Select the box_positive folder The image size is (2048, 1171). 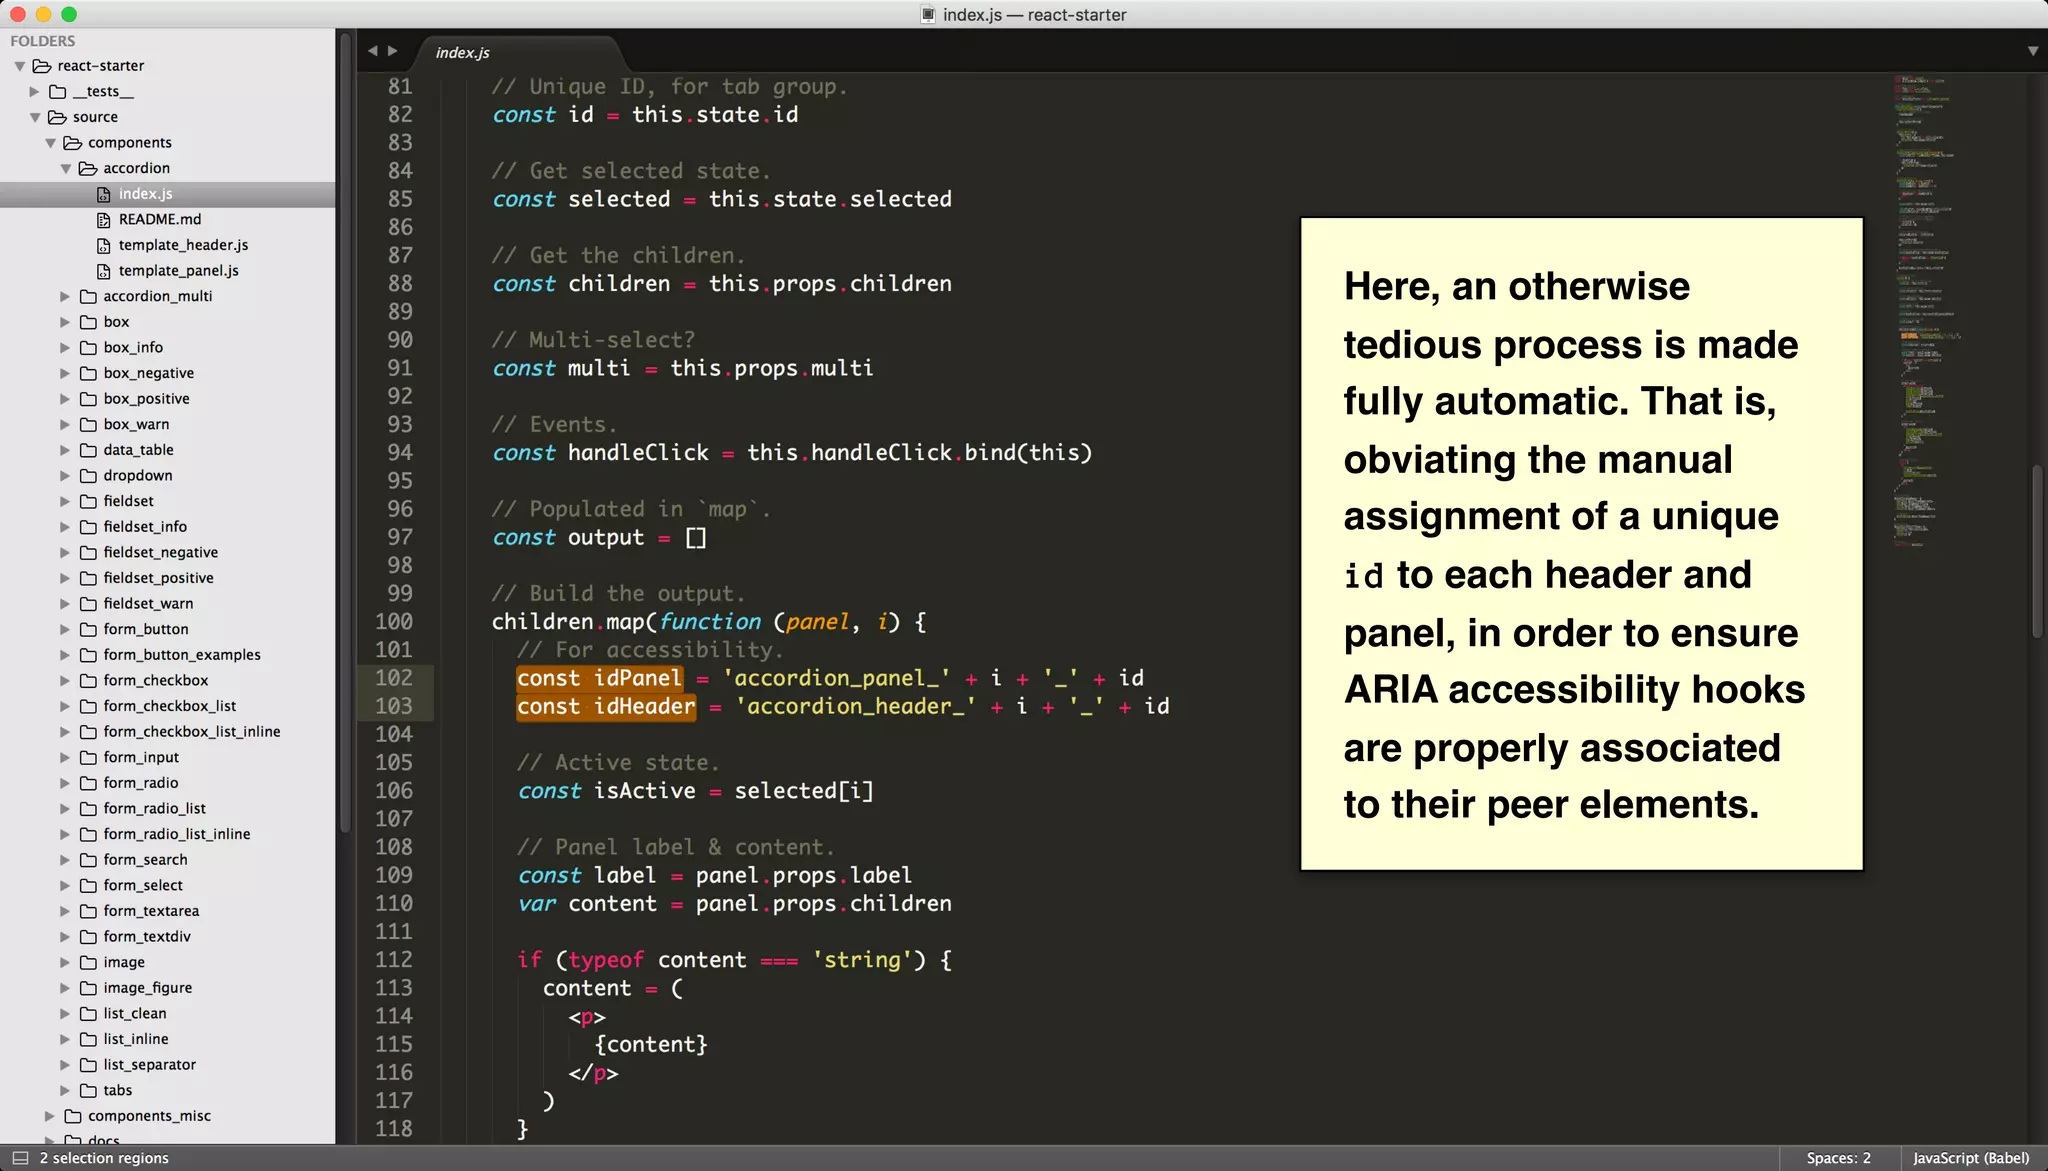(146, 398)
